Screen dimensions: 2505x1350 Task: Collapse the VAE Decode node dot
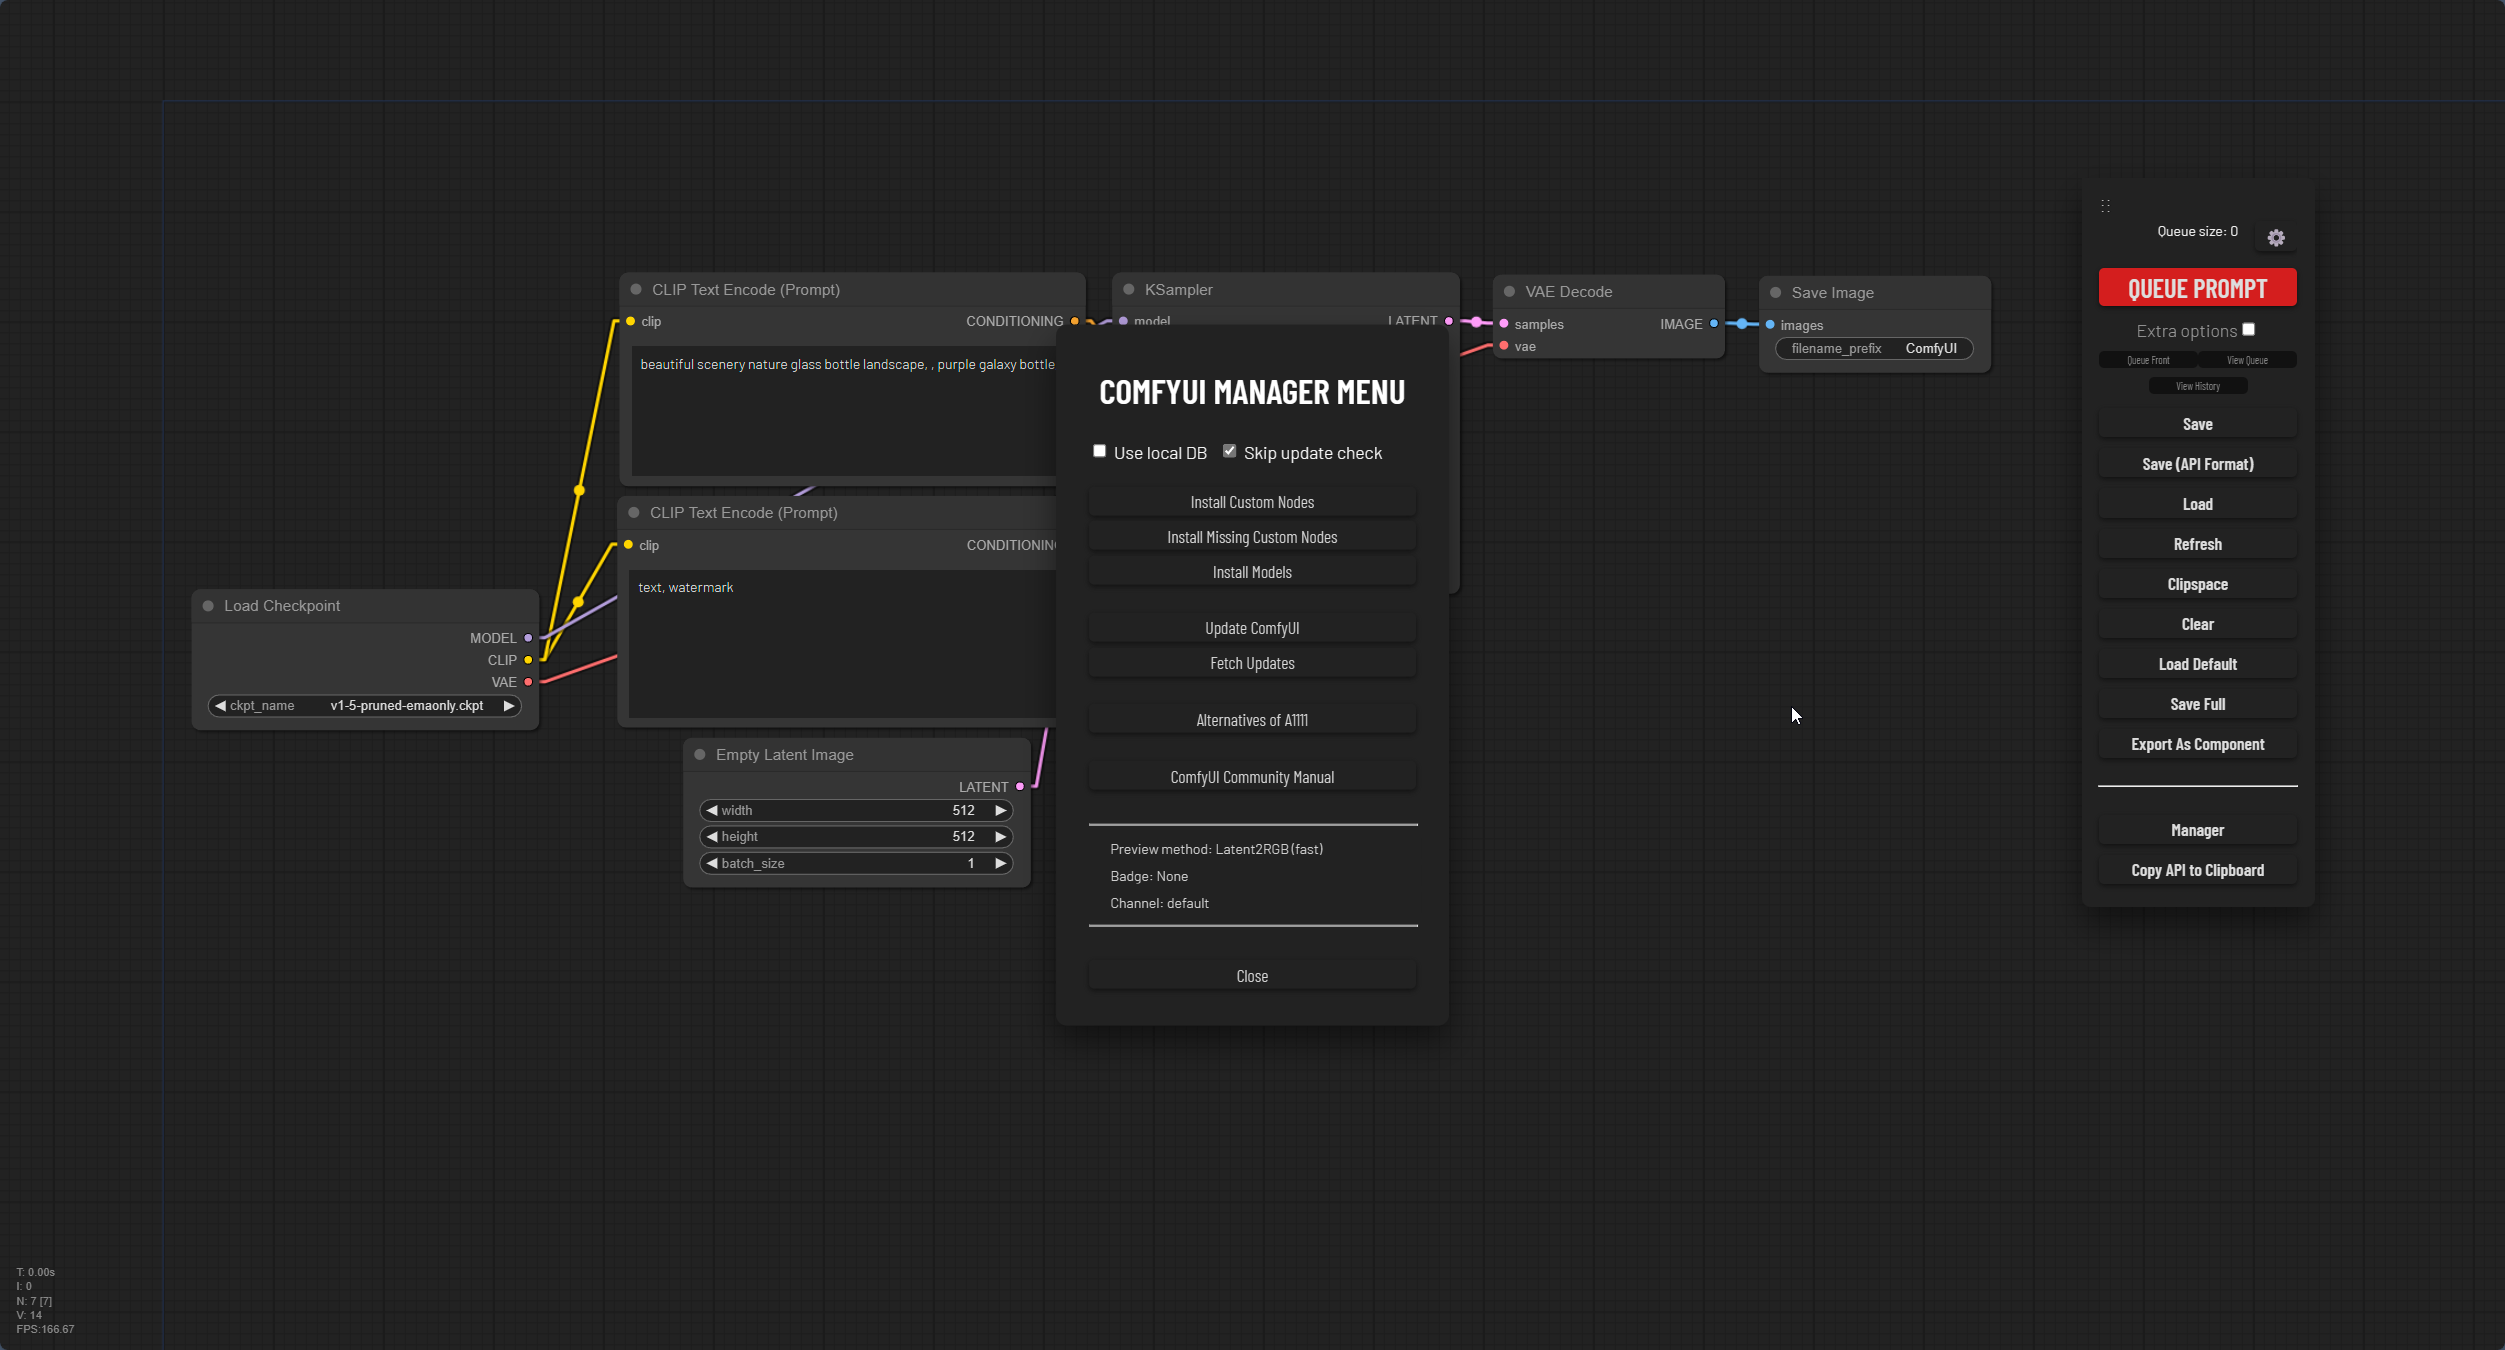click(1509, 292)
